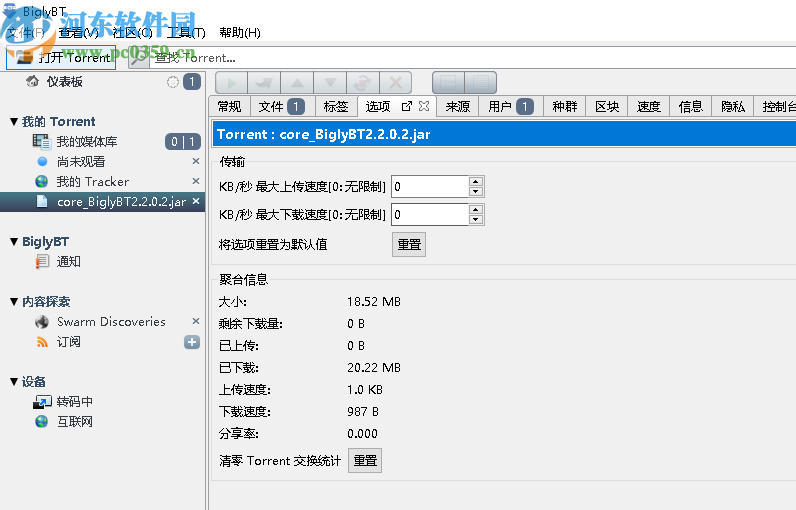Increase max upload speed with up arrow

pos(476,182)
